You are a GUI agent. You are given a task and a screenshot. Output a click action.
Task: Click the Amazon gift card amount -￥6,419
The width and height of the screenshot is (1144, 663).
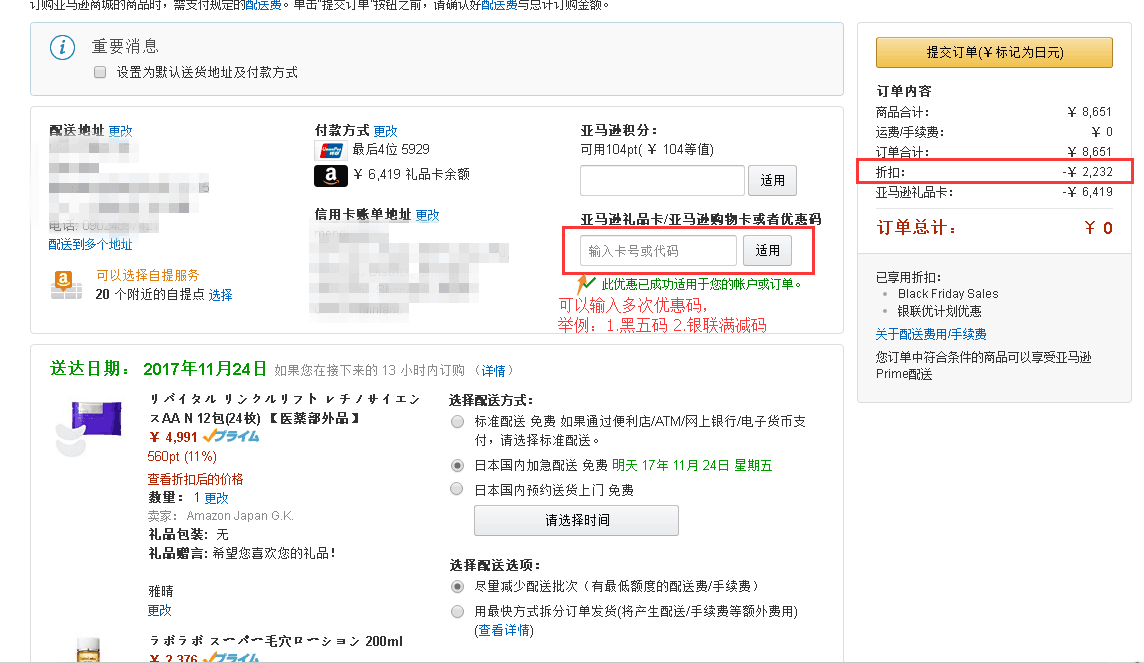[1087, 192]
